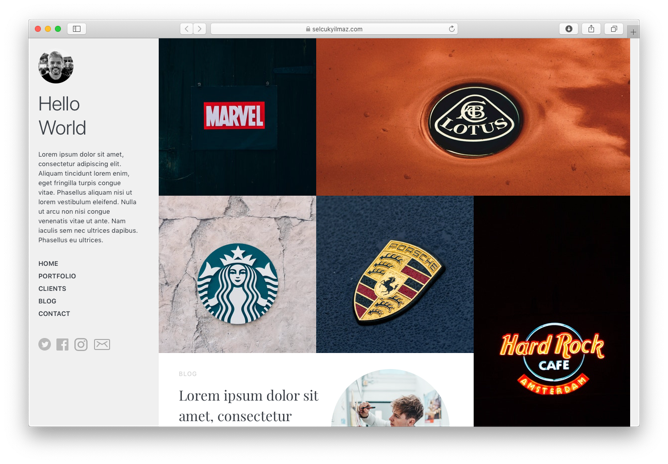Open the PORTFOLIO menu item
The image size is (668, 464).
(57, 276)
